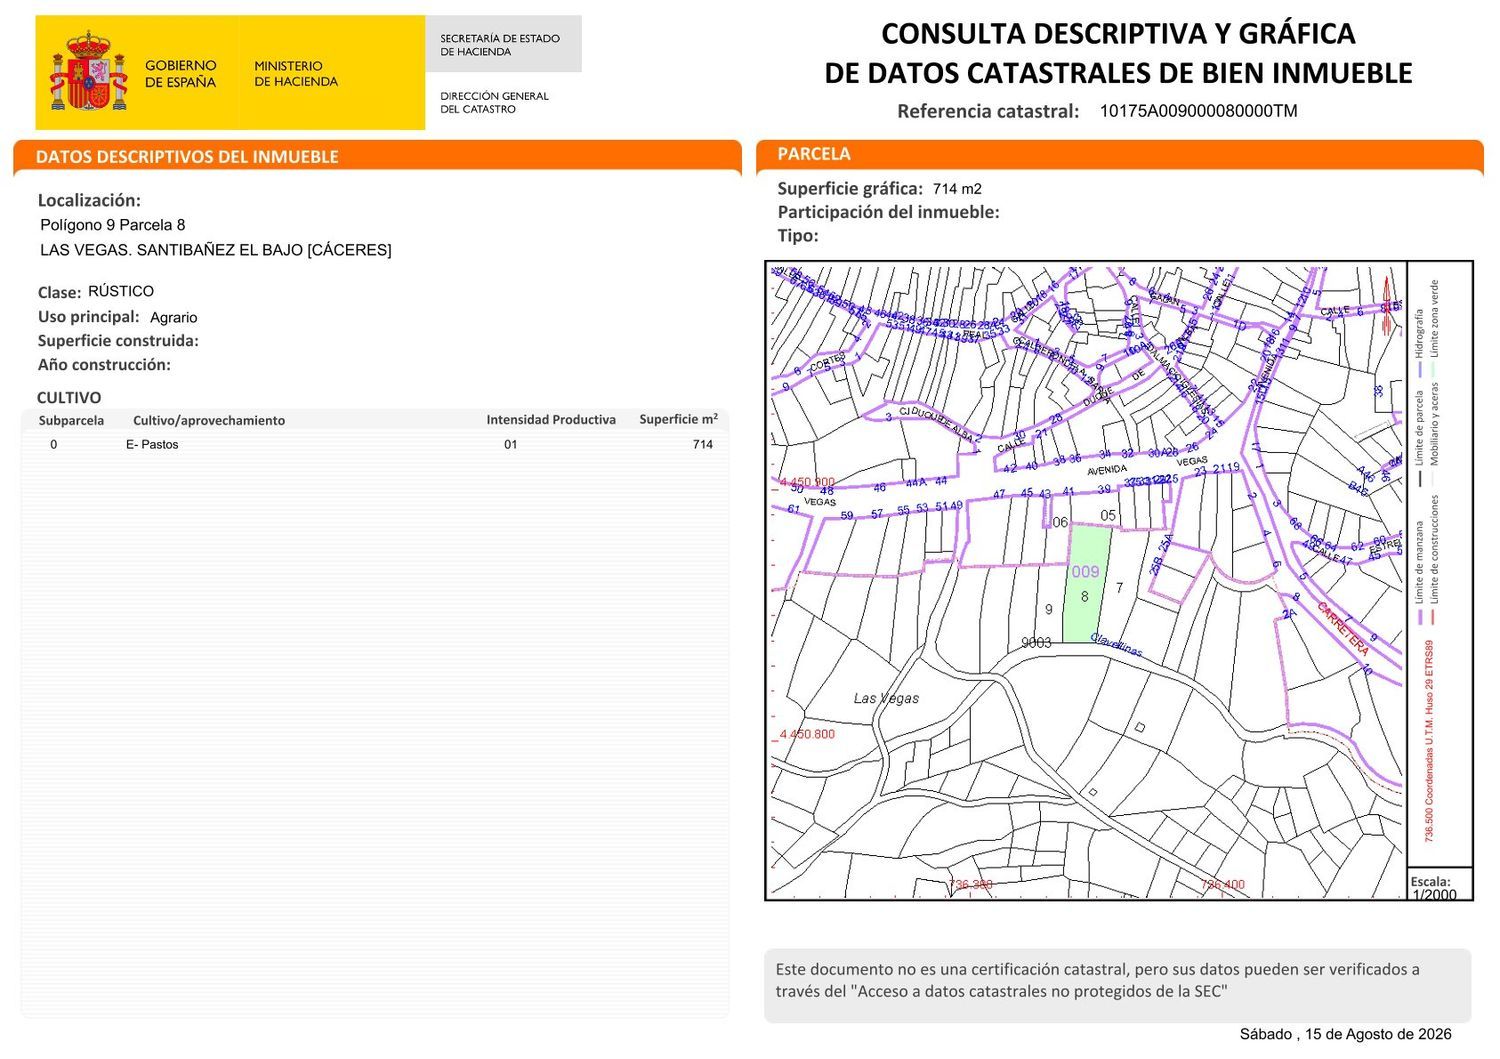Click the red "CARRETERA" road label on the map
This screenshot has height=1059, width=1500.
coord(1343,629)
